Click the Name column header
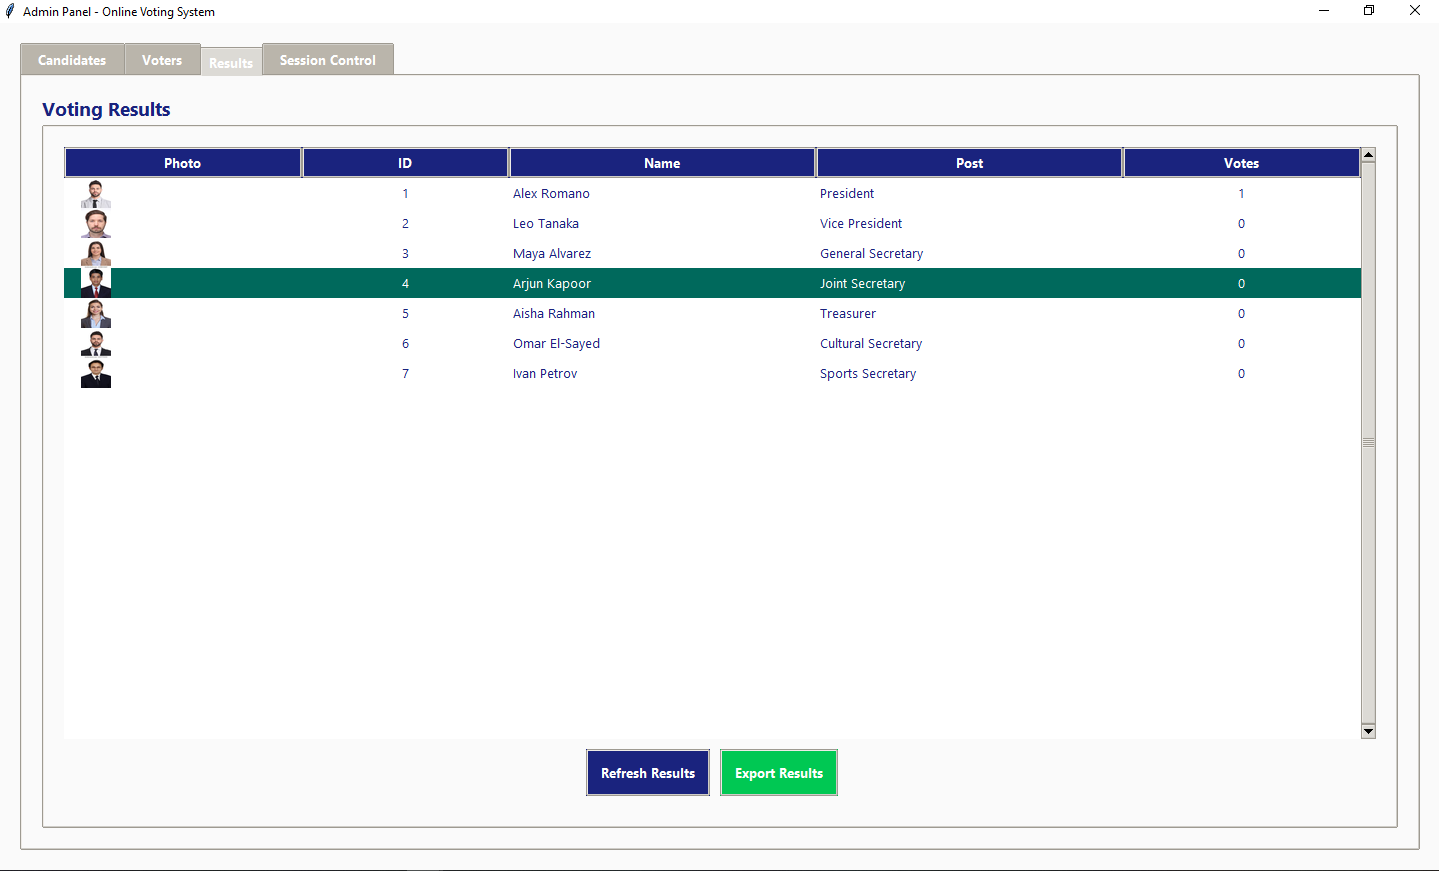This screenshot has height=871, width=1439. point(661,162)
